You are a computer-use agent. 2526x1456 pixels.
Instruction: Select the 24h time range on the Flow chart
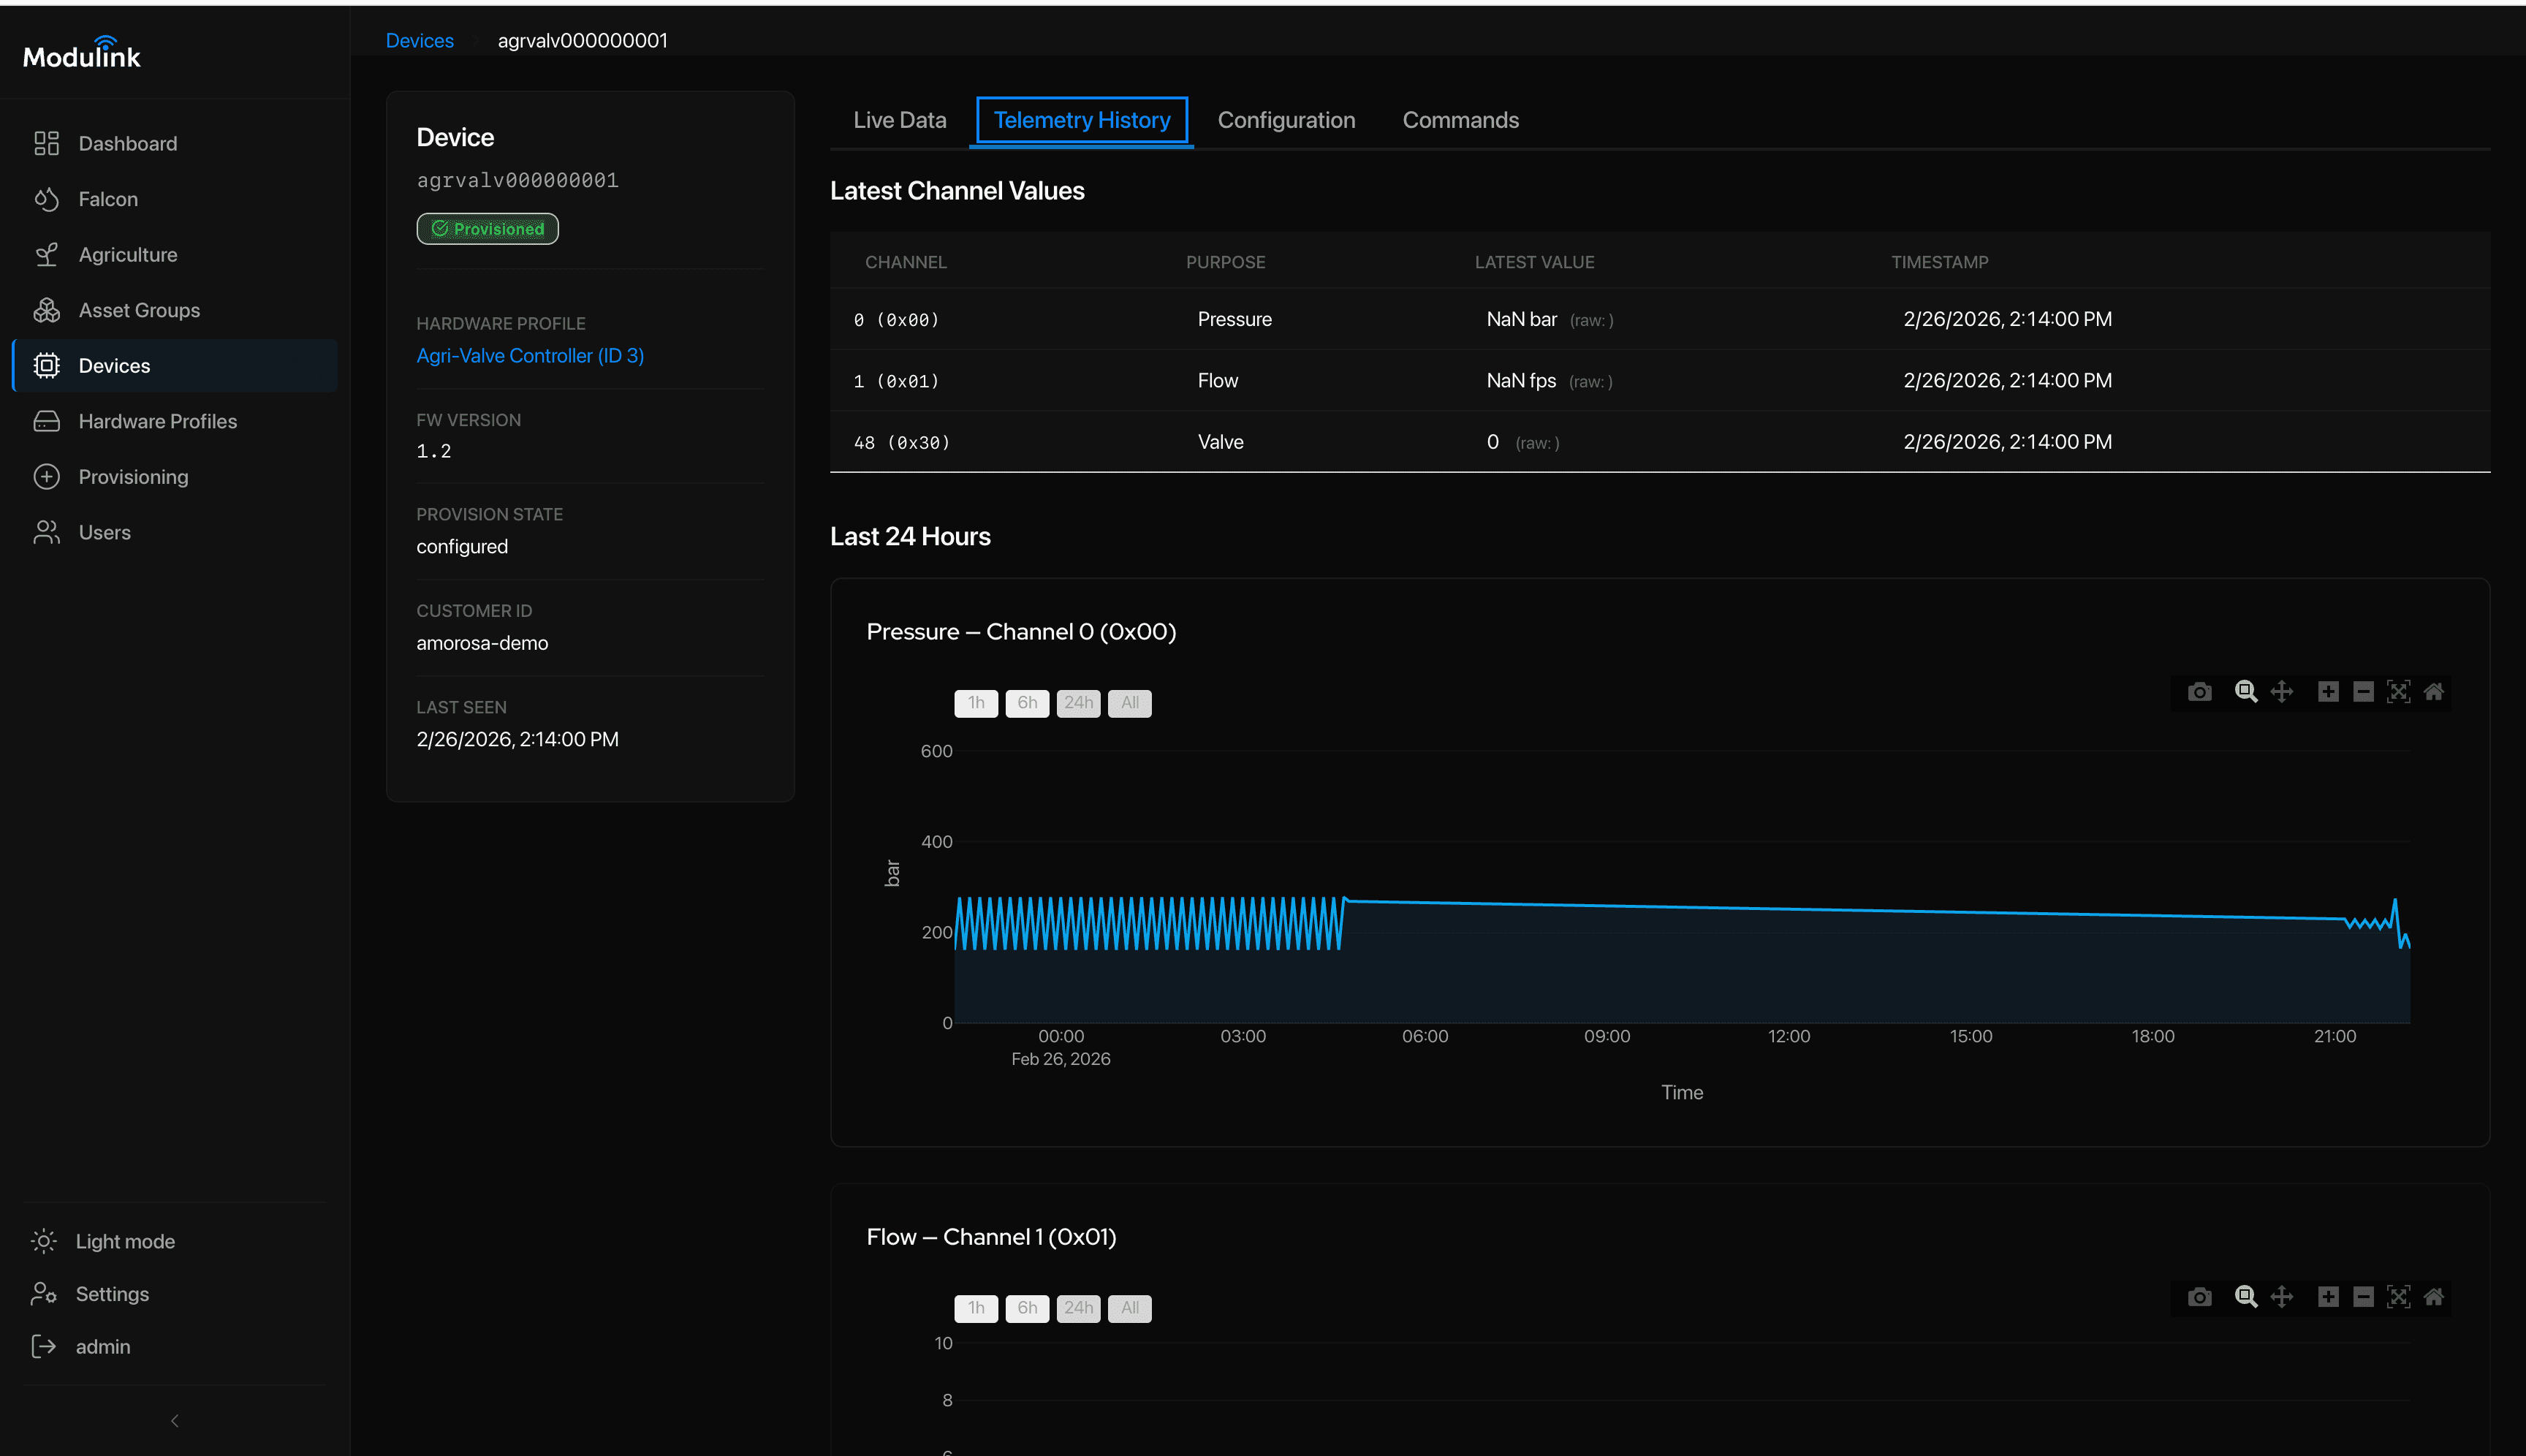coord(1078,1308)
